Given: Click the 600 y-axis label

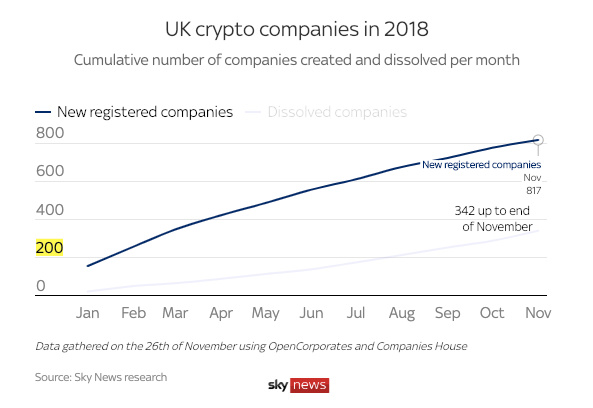Looking at the screenshot, I should click(50, 171).
